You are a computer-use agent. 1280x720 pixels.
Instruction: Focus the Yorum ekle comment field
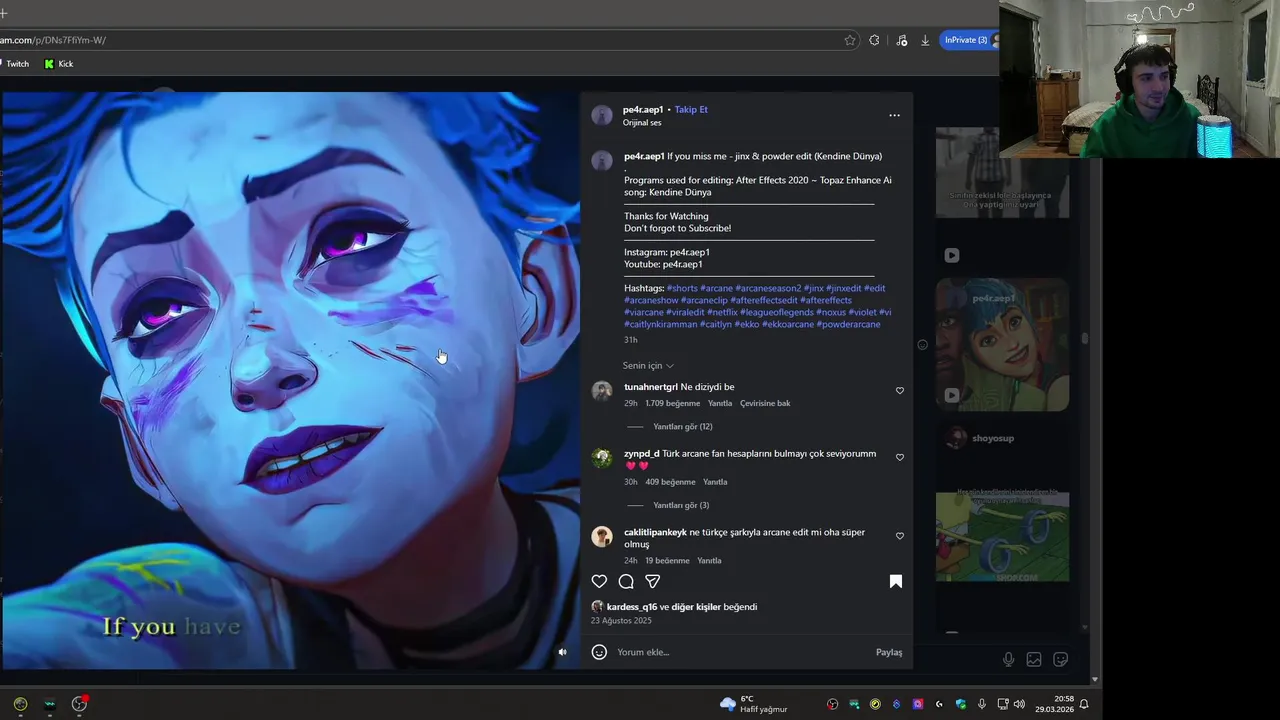point(740,652)
